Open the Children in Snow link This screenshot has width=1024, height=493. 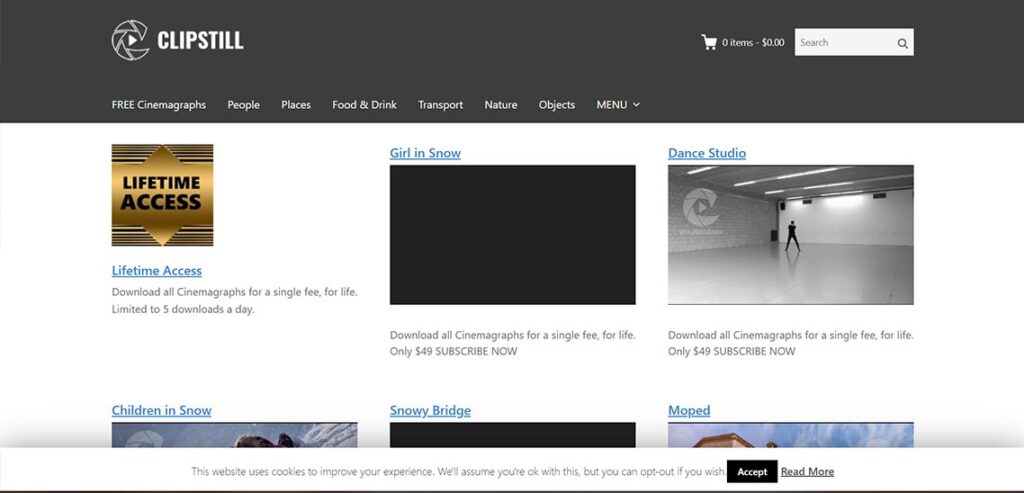pos(161,410)
